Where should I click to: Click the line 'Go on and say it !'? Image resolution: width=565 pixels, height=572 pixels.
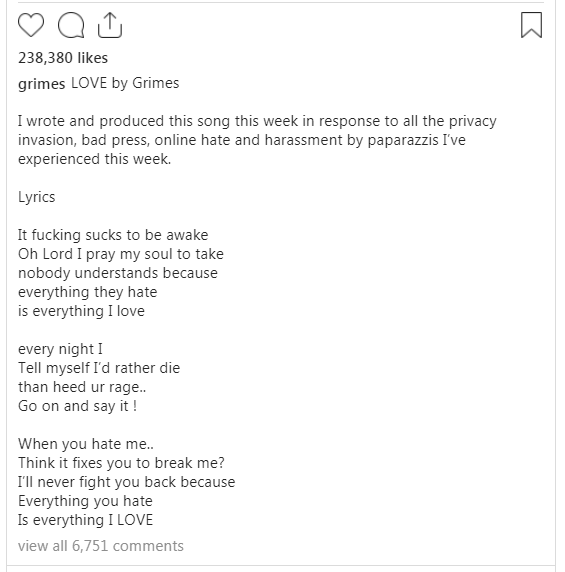78,406
